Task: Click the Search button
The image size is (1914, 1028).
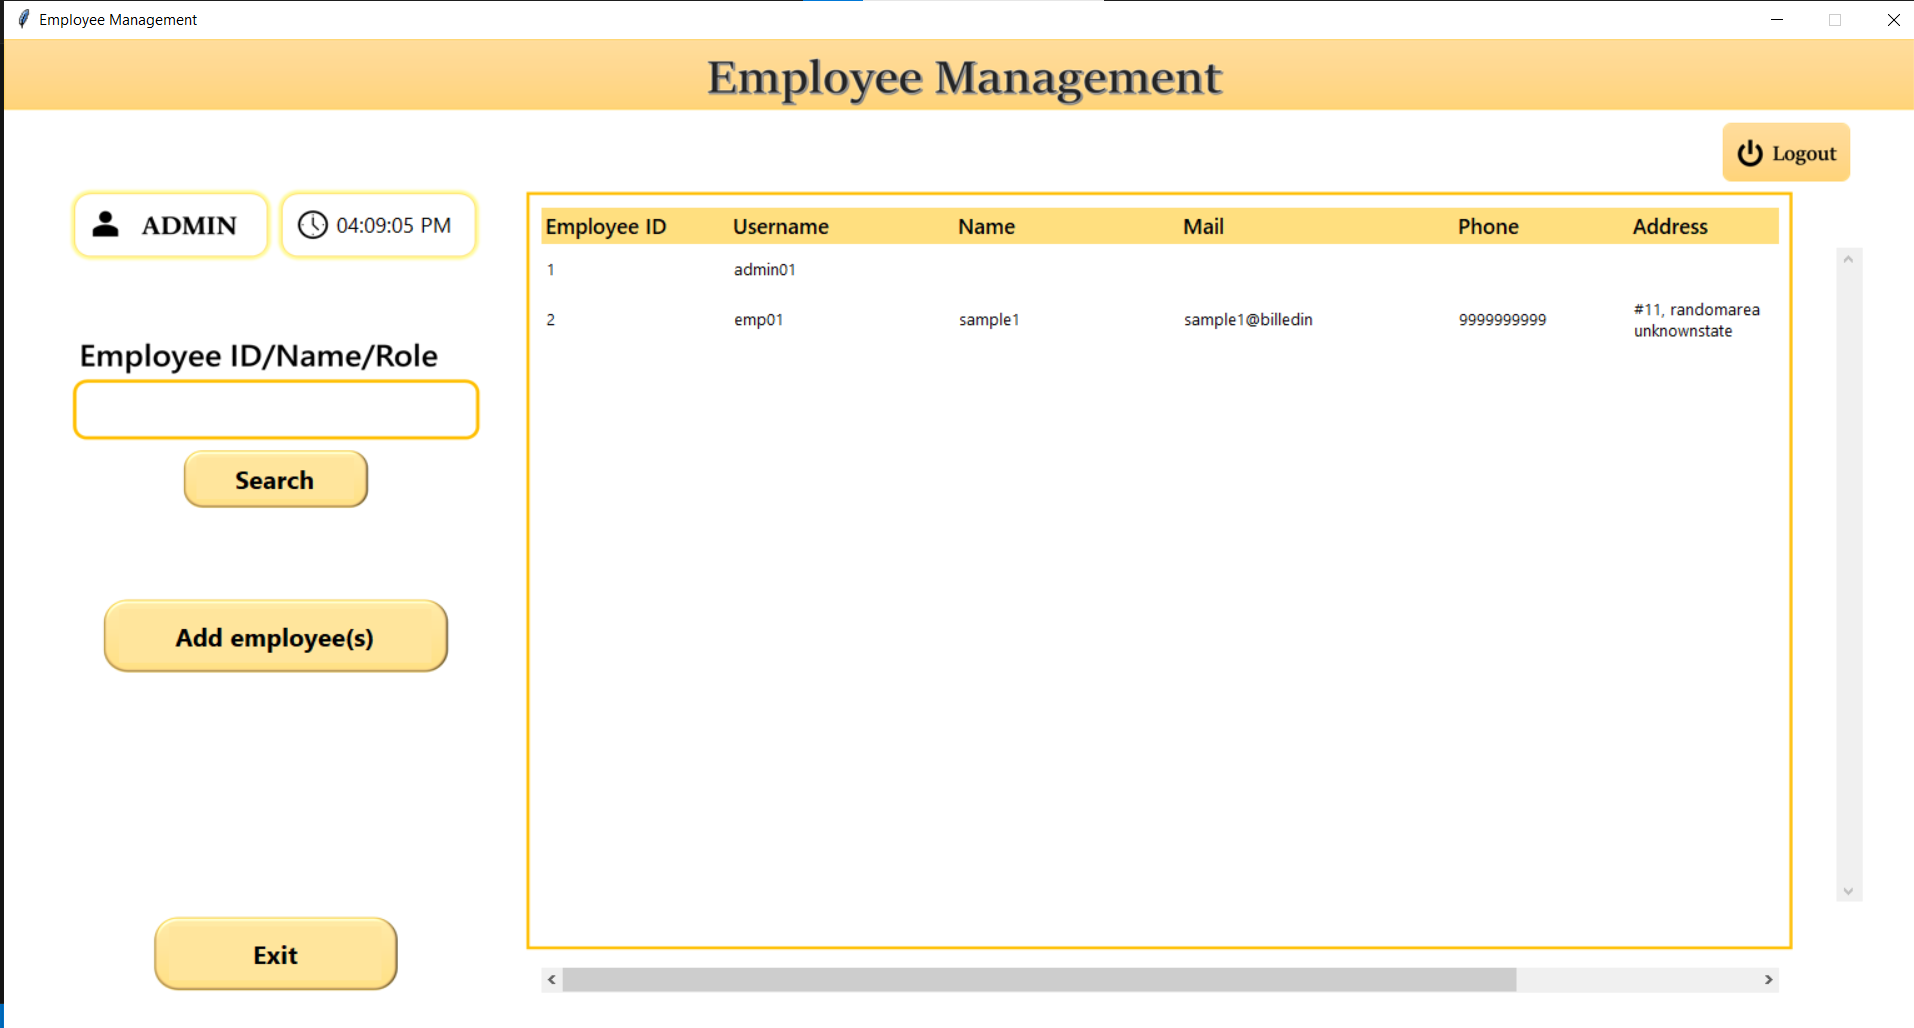Action: point(276,479)
